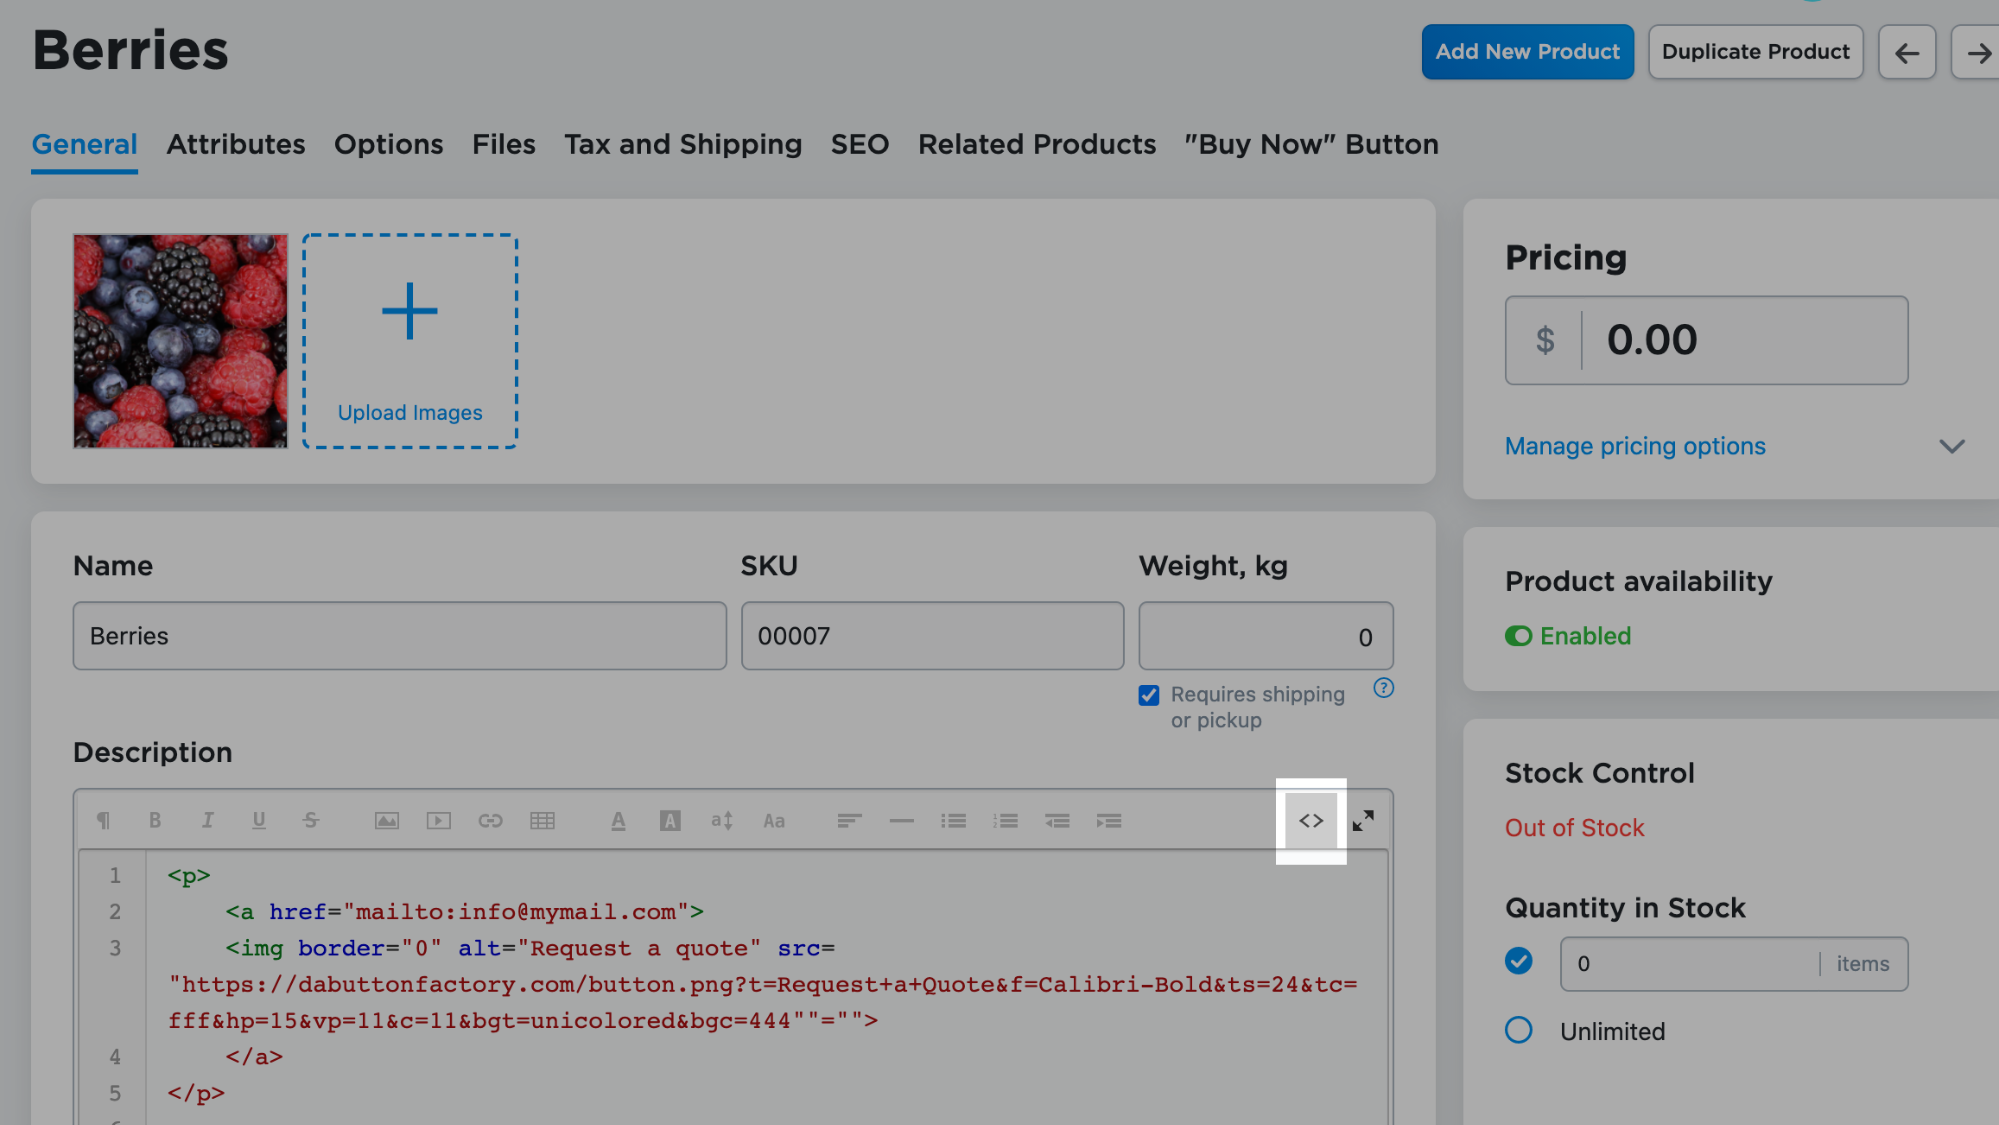Image resolution: width=1999 pixels, height=1125 pixels.
Task: Click the bold formatting icon
Action: pos(155,821)
